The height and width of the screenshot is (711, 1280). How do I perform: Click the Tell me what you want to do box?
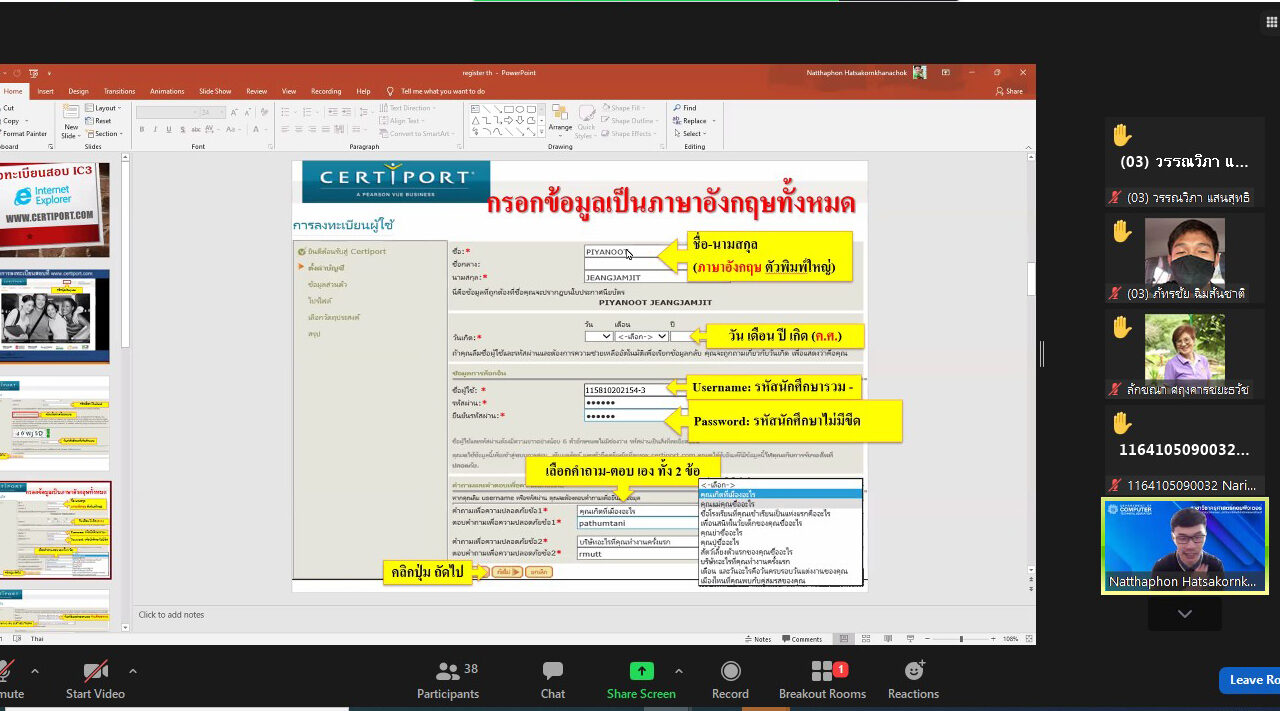[x=436, y=91]
